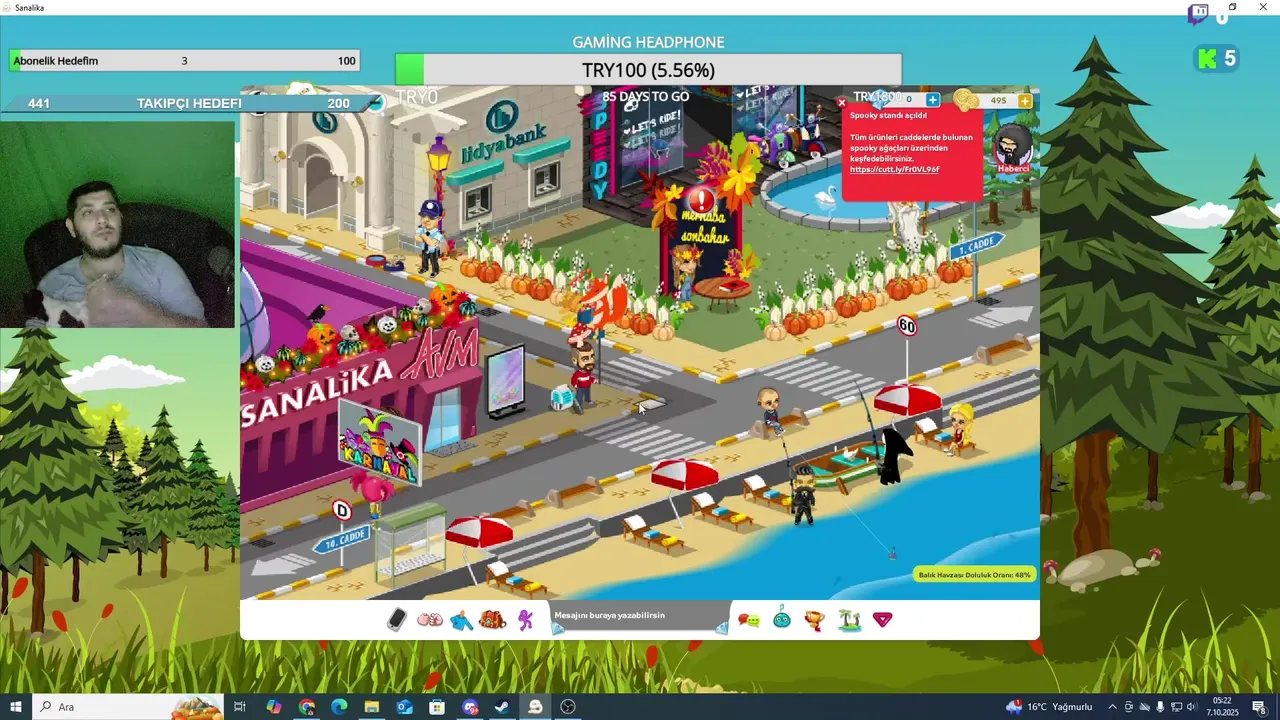1280x720 pixels.
Task: Click the police officer character
Action: pyautogui.click(x=429, y=236)
